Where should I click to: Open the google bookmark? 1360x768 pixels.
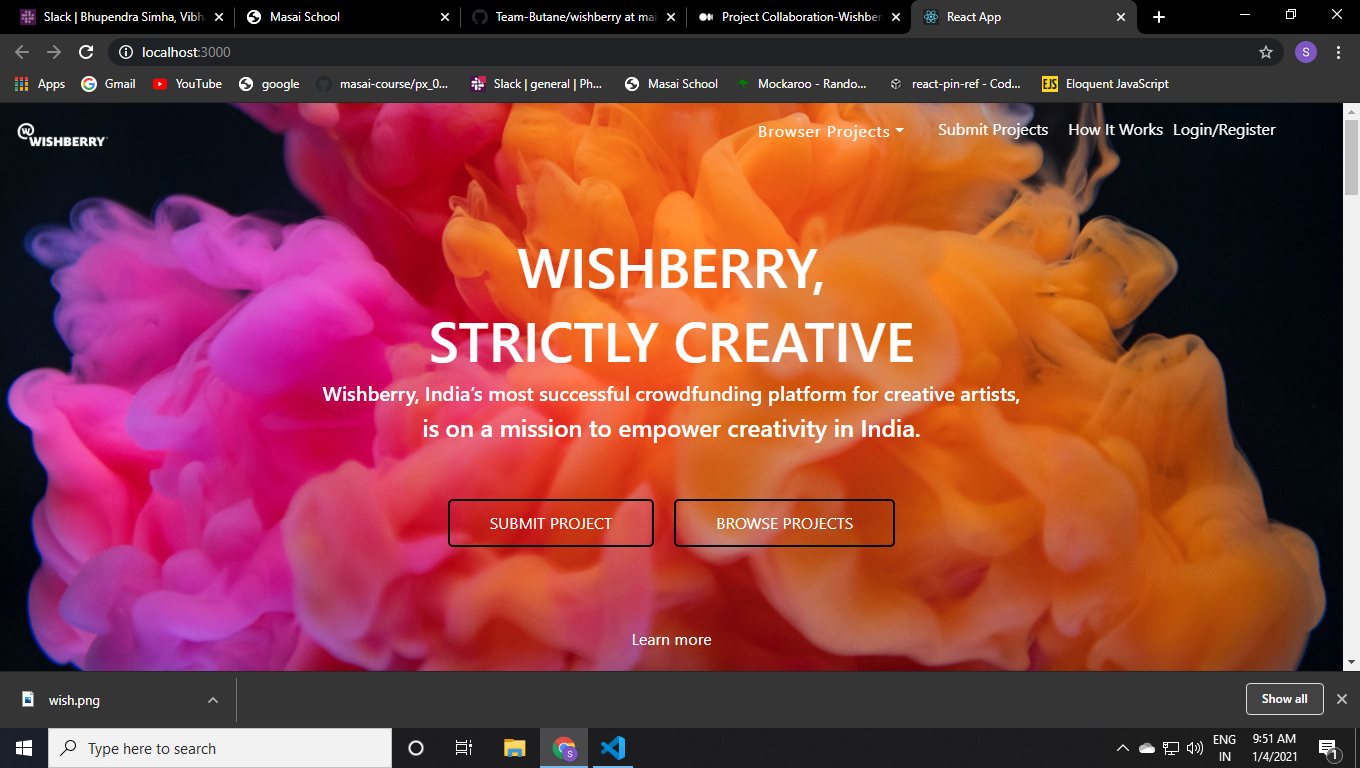click(269, 84)
